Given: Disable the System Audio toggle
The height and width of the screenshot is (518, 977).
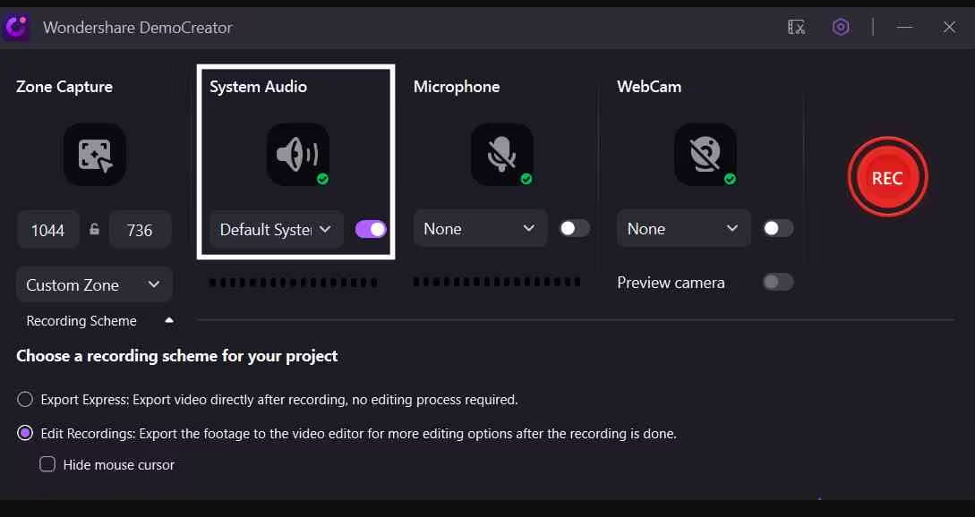Looking at the screenshot, I should click(x=371, y=229).
